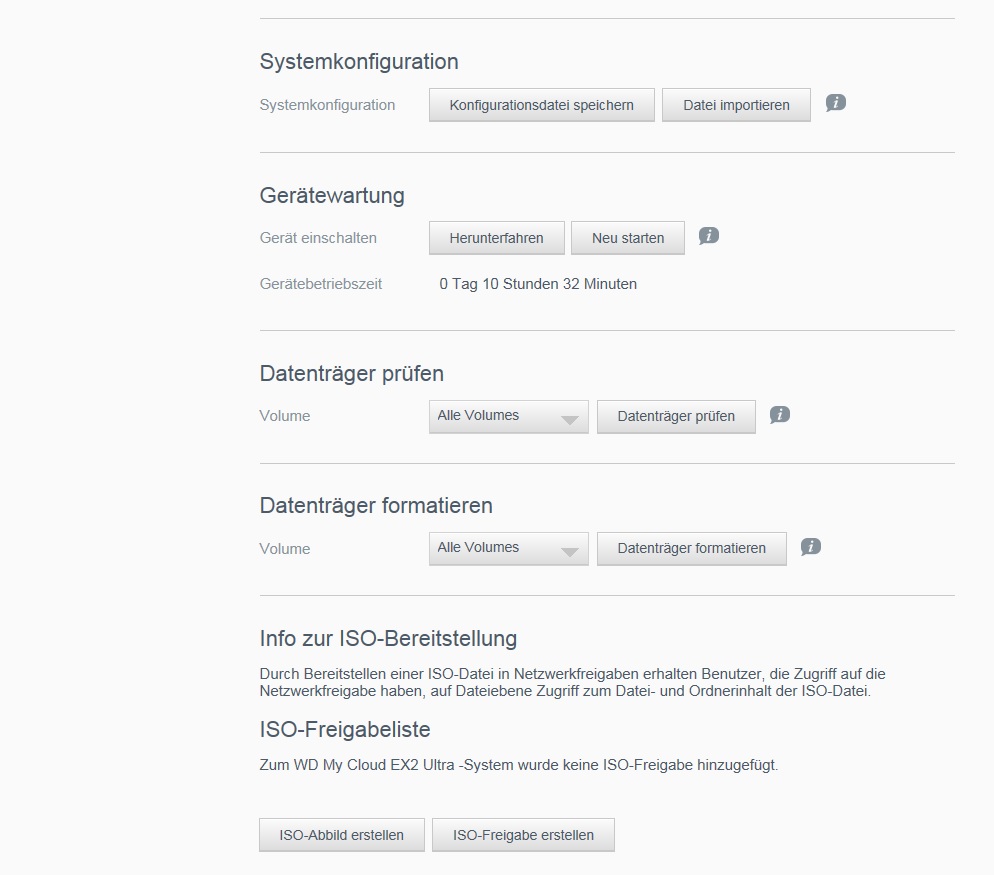Click the Info zur ISO-Bereitstellung heading
Viewport: 994px width, 875px height.
click(388, 638)
